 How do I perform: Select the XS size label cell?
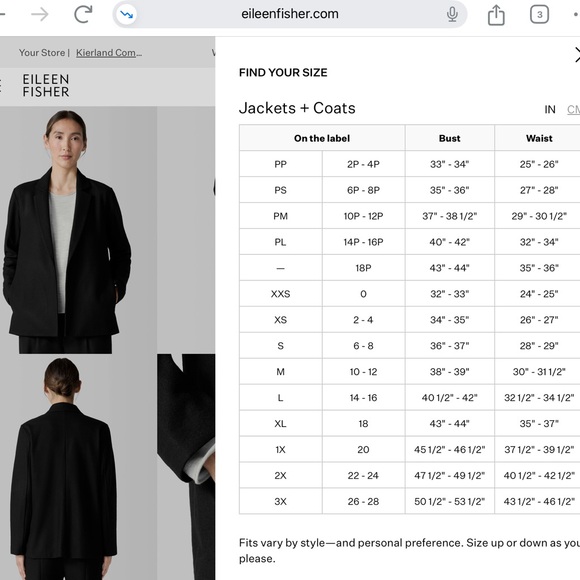coord(280,320)
